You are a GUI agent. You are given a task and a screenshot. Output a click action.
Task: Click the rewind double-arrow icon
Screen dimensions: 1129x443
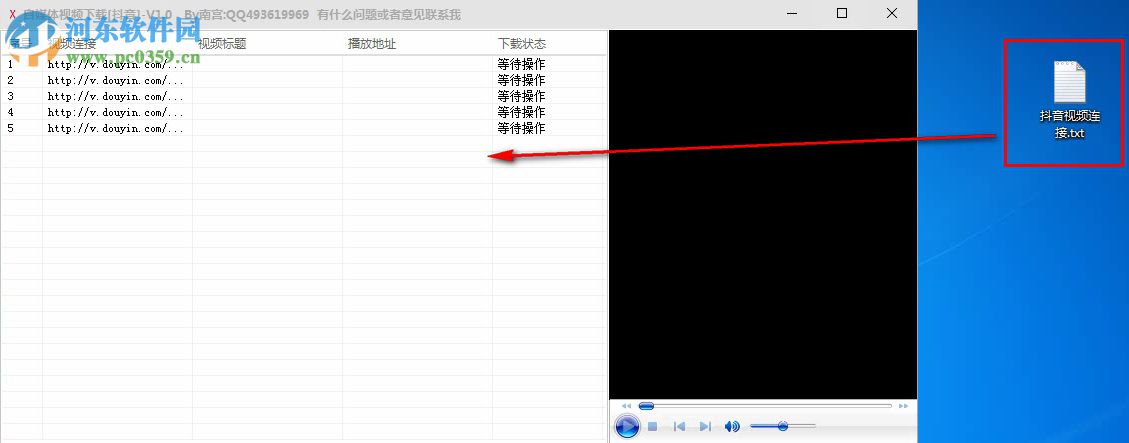pos(626,406)
